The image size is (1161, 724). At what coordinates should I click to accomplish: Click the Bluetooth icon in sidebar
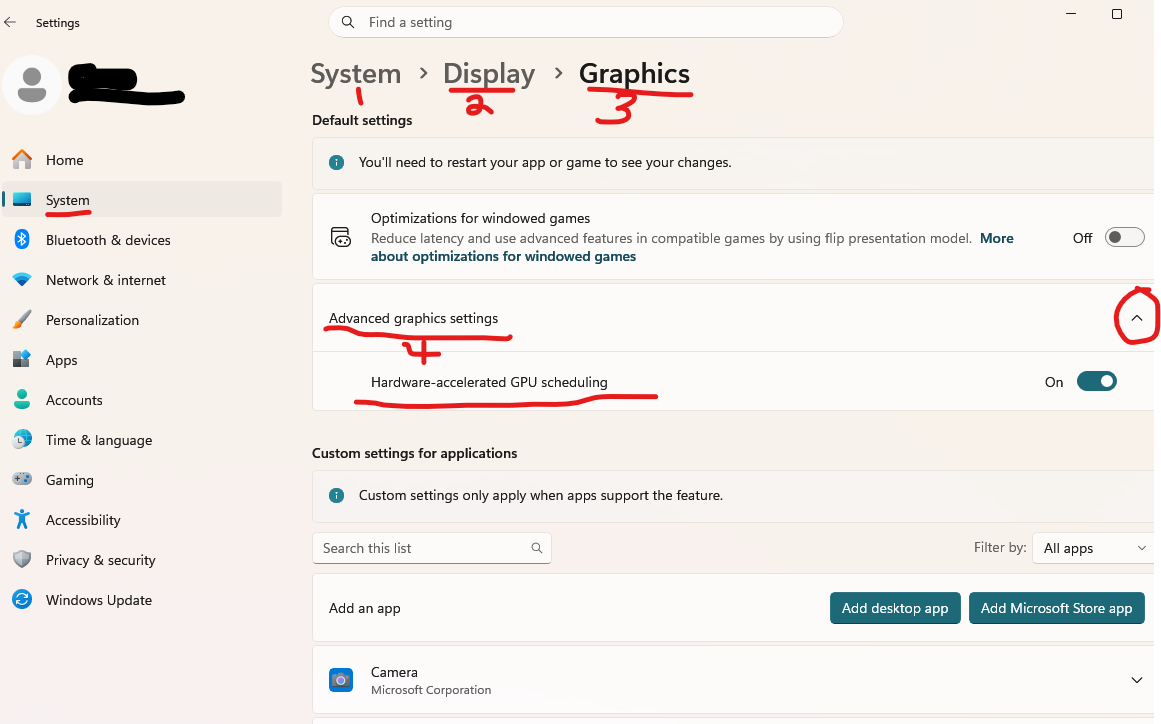22,239
